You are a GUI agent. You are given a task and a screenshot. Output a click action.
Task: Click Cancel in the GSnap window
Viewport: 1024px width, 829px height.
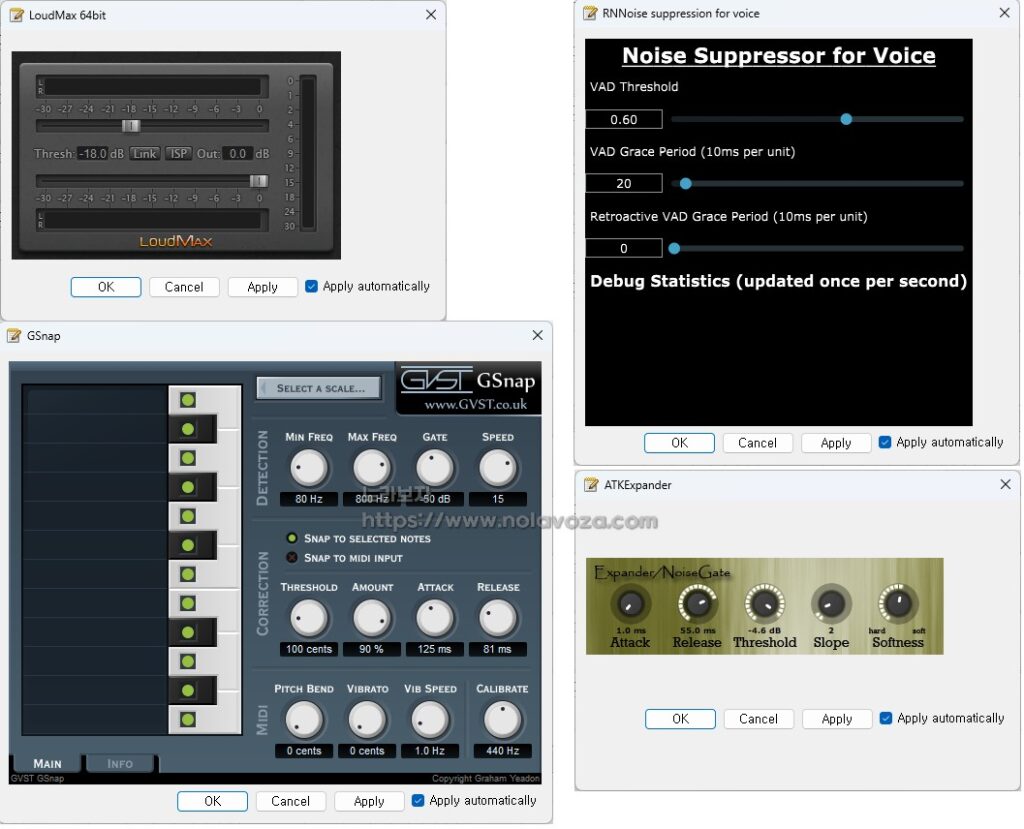(291, 802)
